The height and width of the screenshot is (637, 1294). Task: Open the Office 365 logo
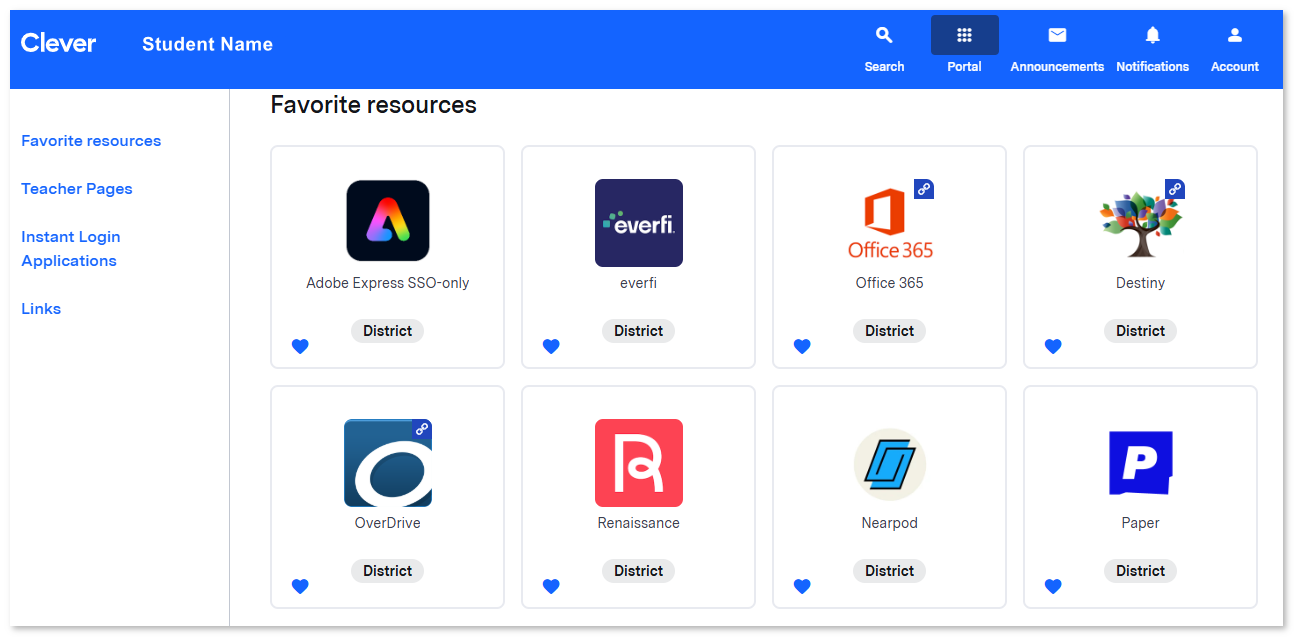pyautogui.click(x=890, y=223)
